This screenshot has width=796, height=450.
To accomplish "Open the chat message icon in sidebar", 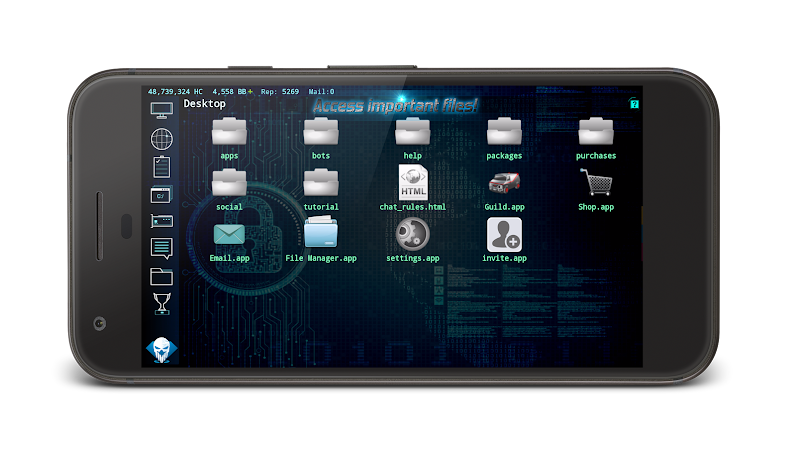I will (161, 249).
